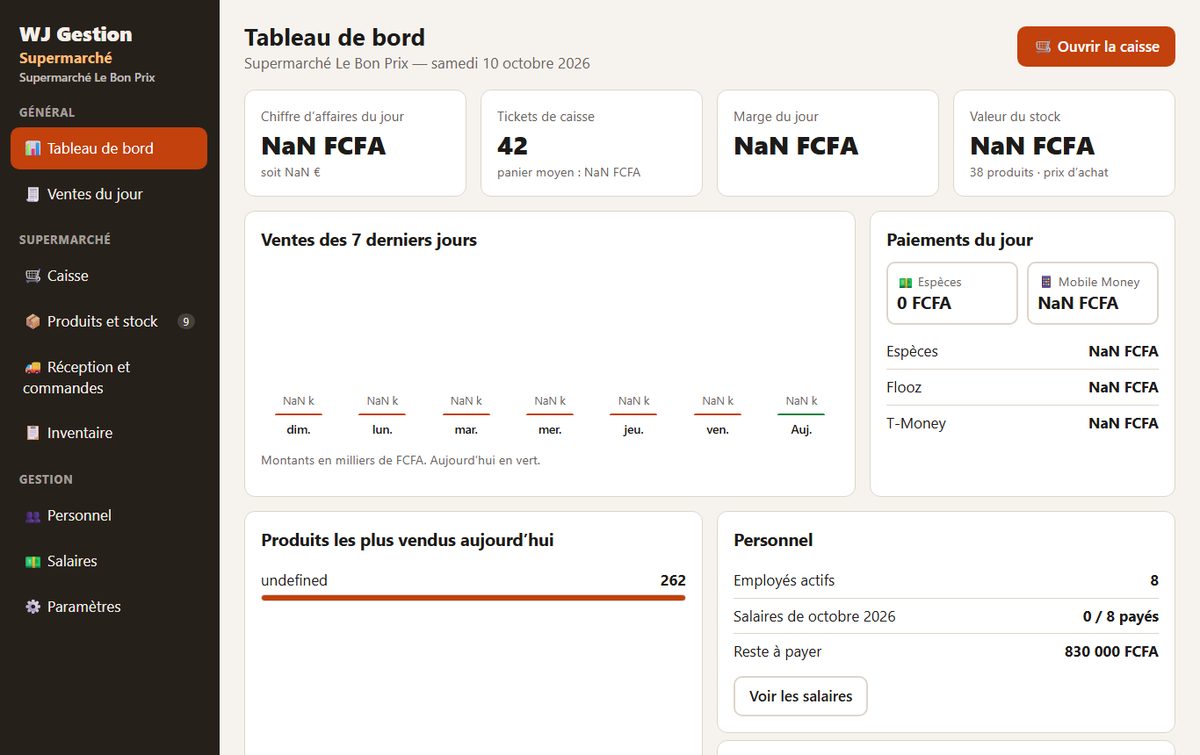
Task: Click the Caisse cart icon in sidebar
Action: (x=33, y=275)
